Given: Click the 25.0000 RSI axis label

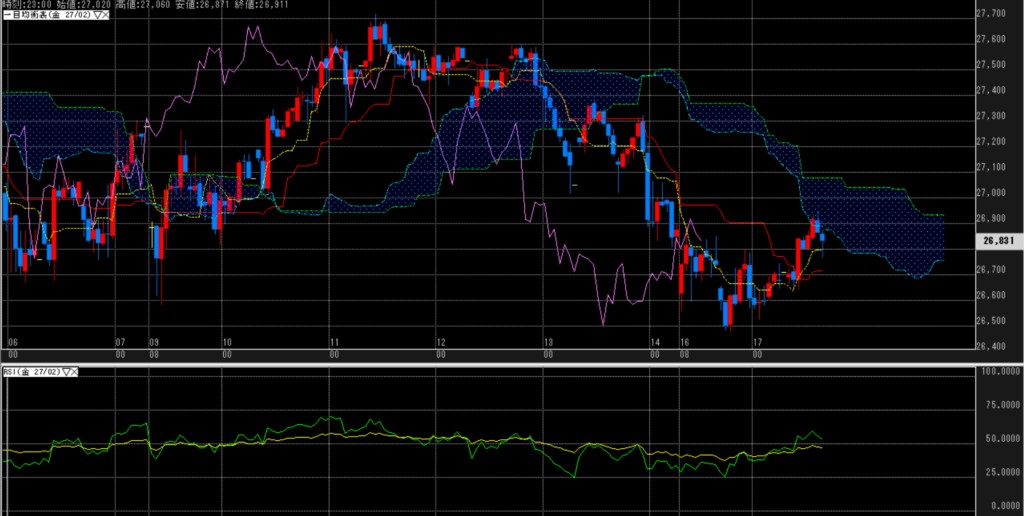Looking at the screenshot, I should click(997, 471).
